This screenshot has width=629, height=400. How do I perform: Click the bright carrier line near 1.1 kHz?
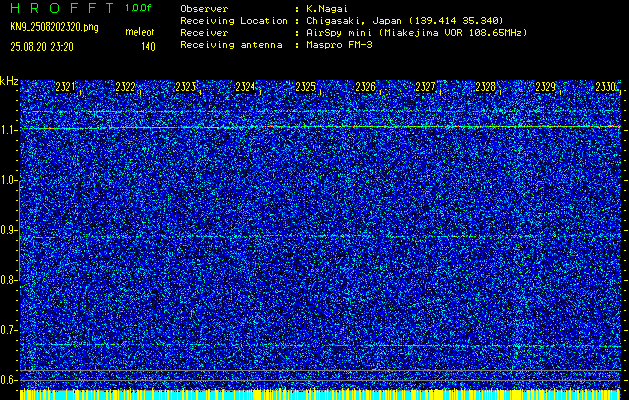coord(320,127)
